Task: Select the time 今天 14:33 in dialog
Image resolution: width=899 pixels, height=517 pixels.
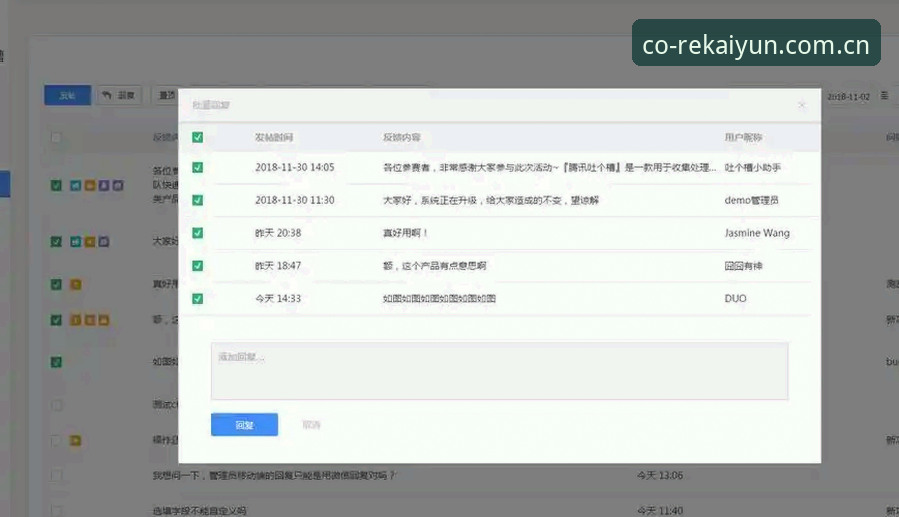Action: click(278, 299)
